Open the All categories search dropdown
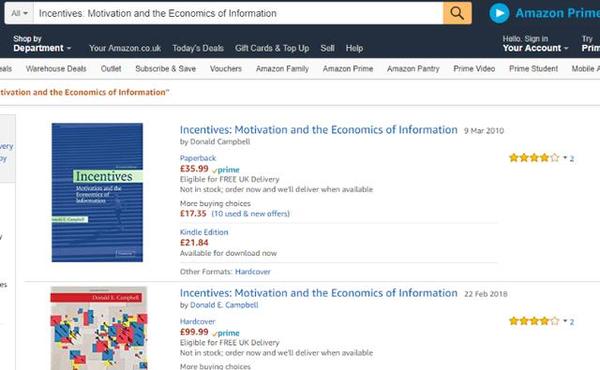This screenshot has width=600, height=370. point(19,13)
